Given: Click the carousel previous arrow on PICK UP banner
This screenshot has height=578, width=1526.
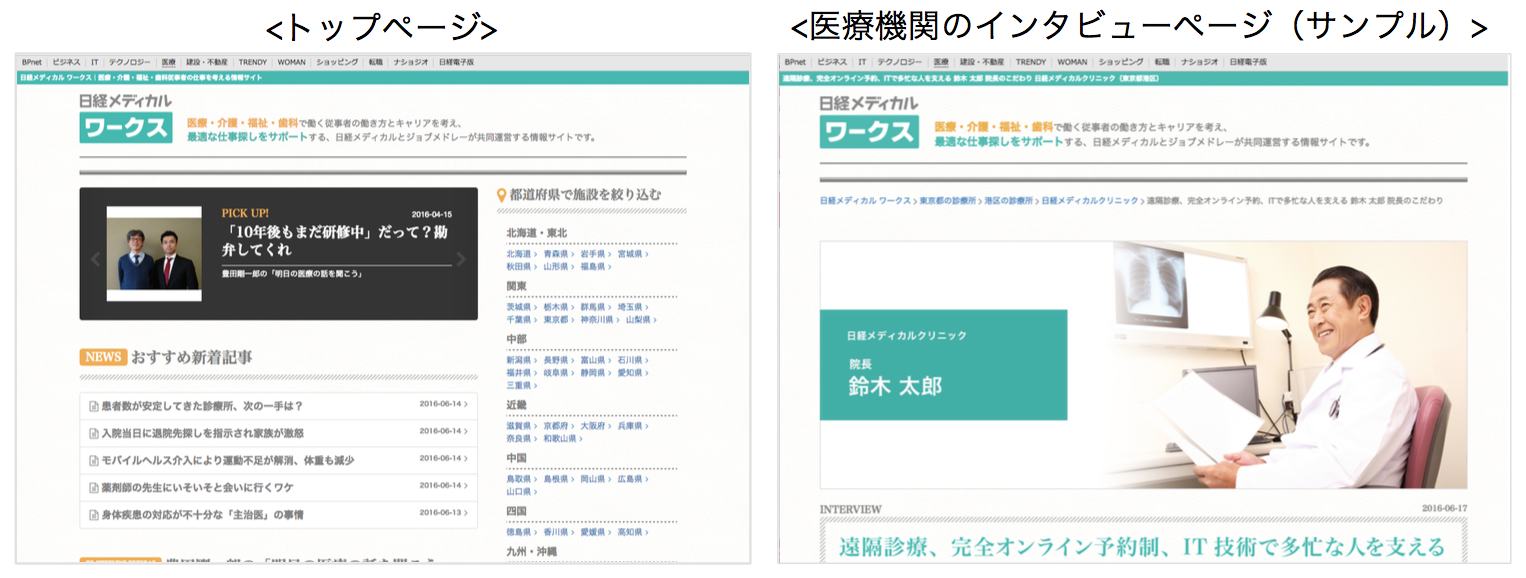Looking at the screenshot, I should click(96, 259).
